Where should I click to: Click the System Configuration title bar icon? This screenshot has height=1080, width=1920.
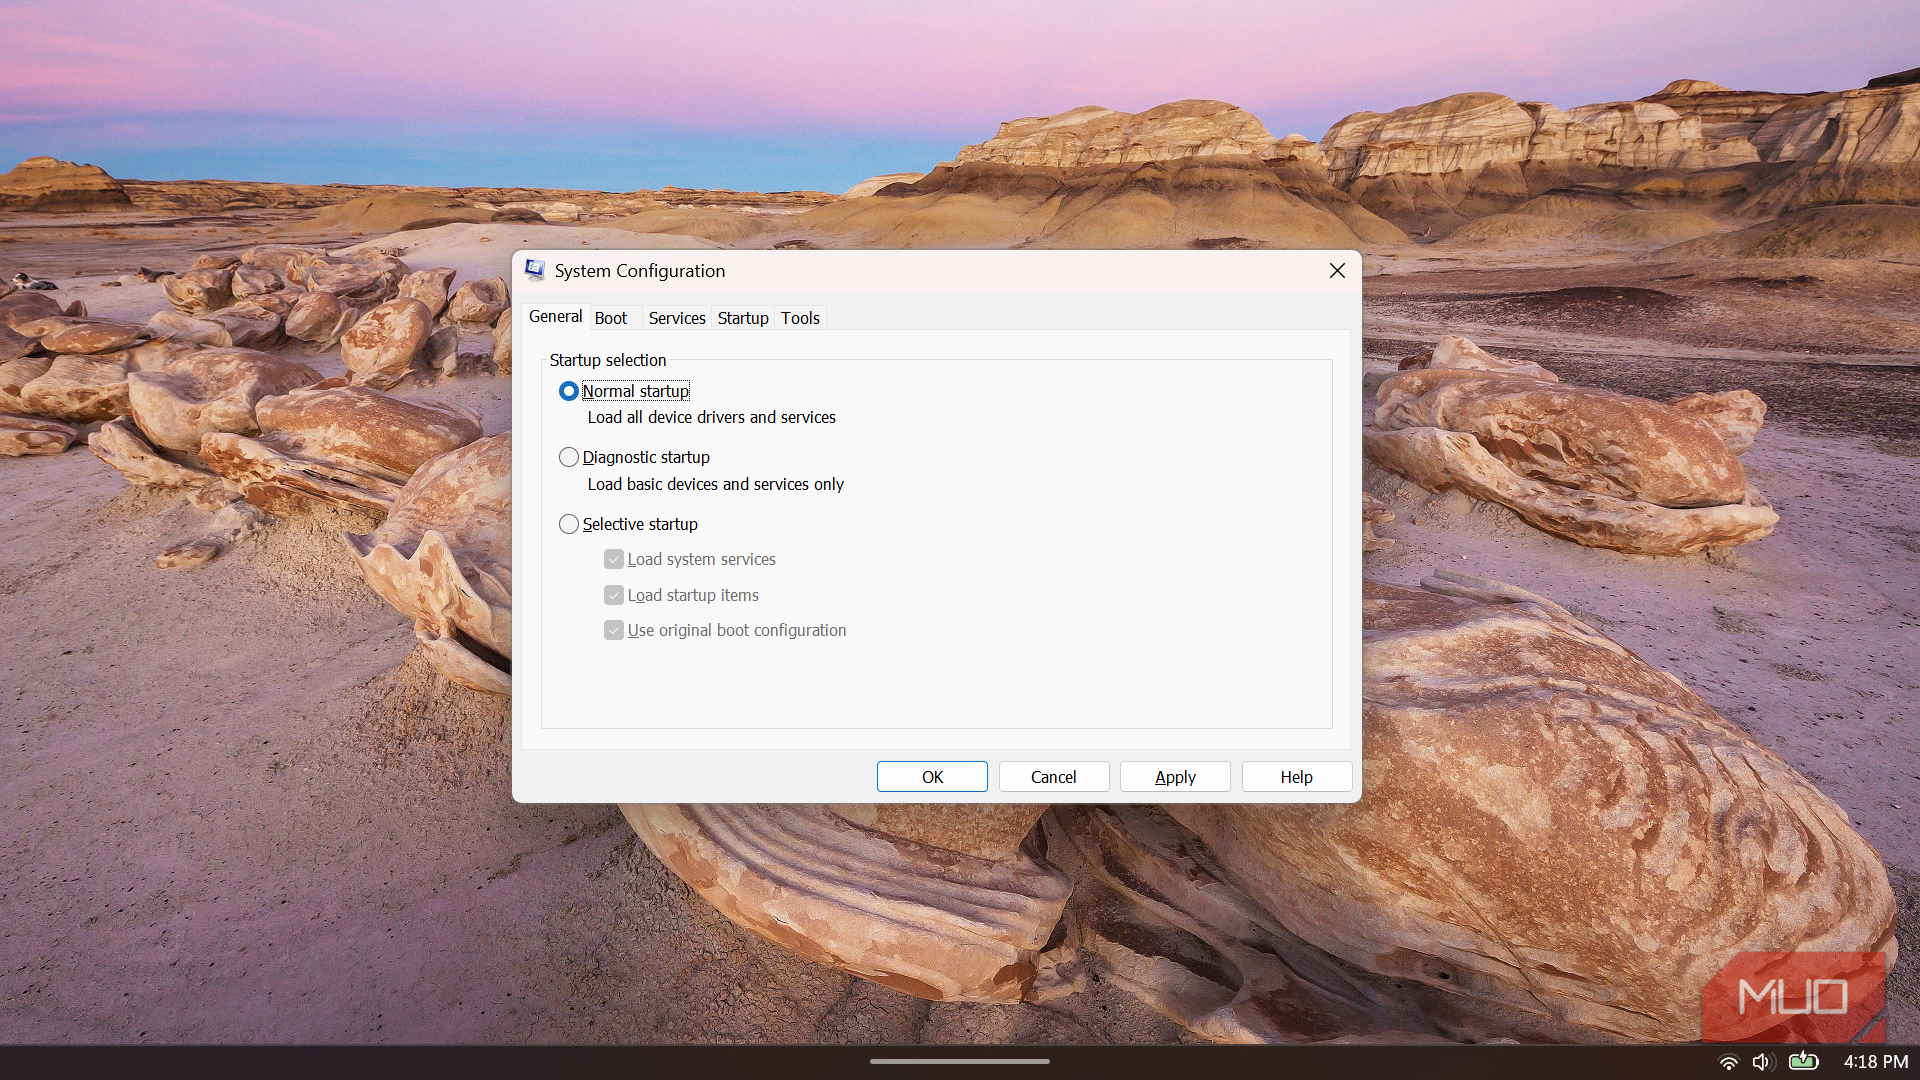tap(535, 270)
